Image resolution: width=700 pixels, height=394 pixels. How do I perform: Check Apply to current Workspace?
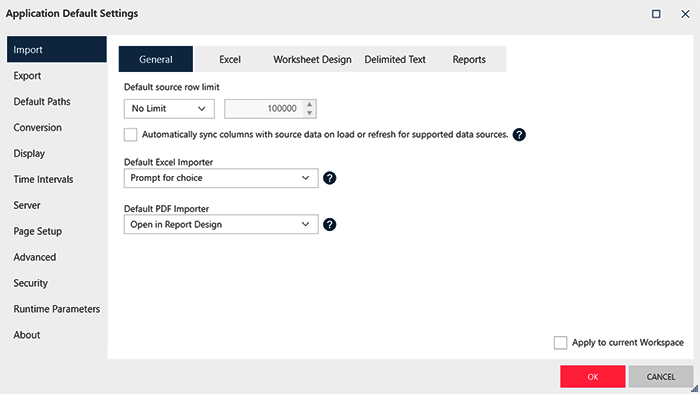560,343
